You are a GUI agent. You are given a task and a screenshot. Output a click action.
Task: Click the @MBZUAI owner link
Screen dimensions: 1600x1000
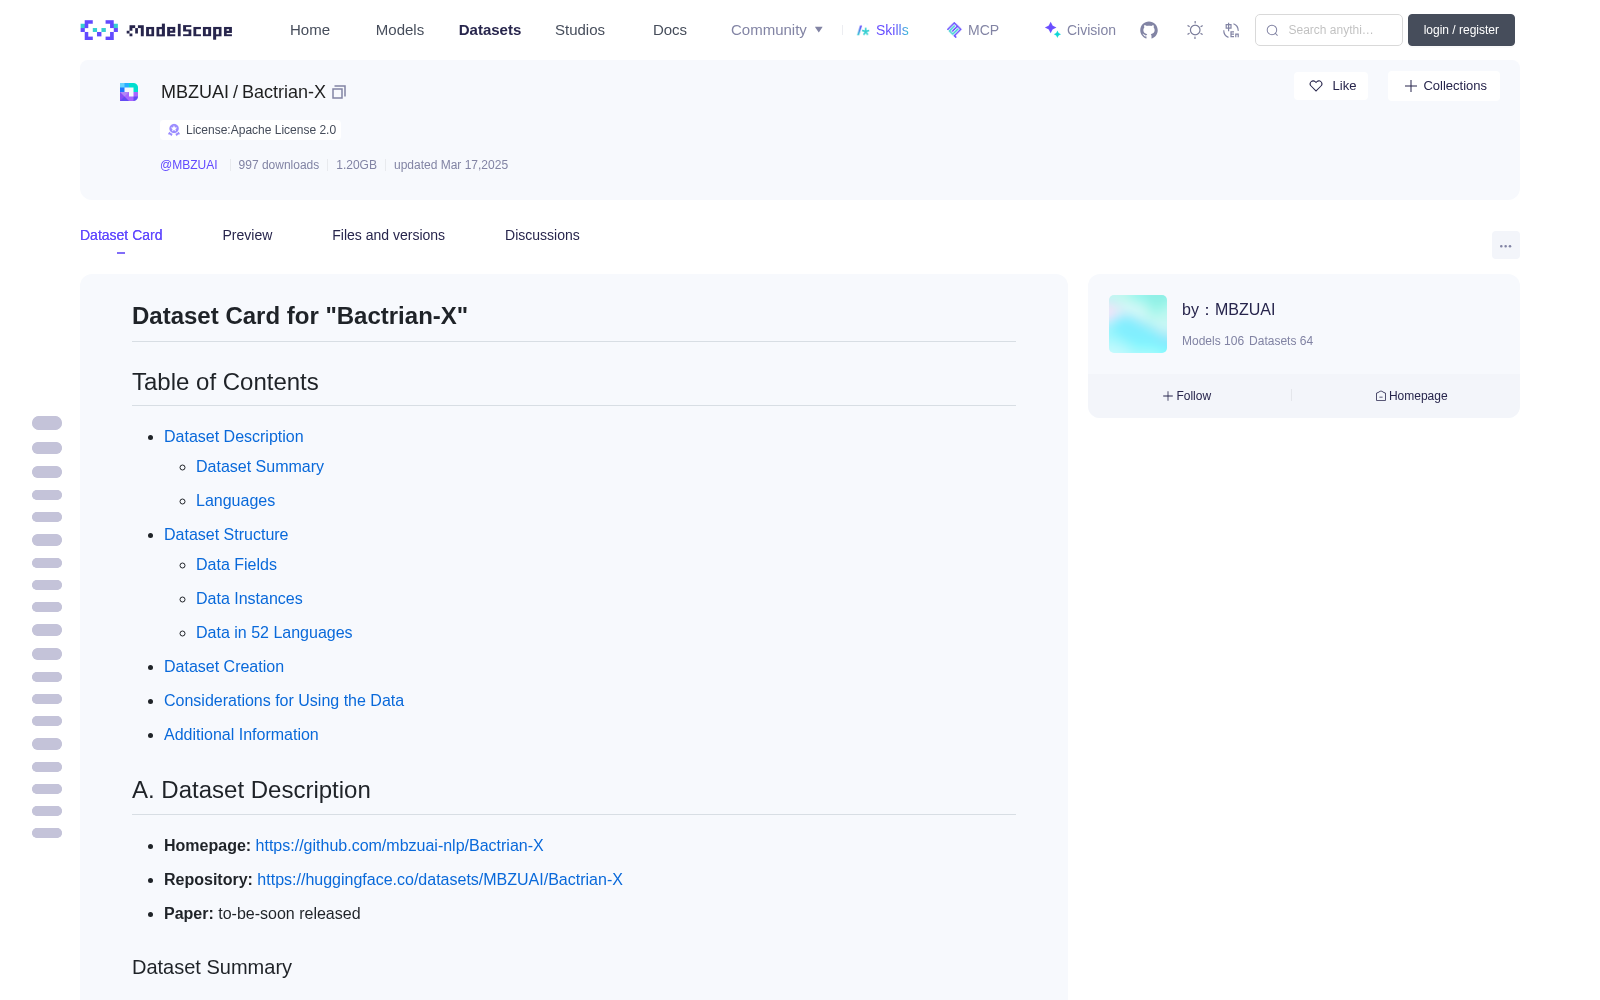coord(189,165)
